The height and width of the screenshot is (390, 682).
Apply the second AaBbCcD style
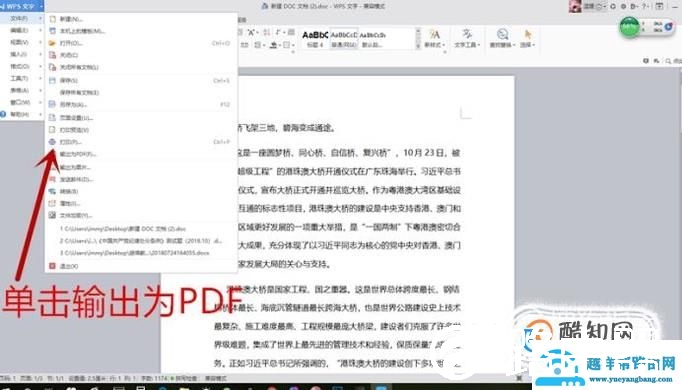click(x=344, y=39)
